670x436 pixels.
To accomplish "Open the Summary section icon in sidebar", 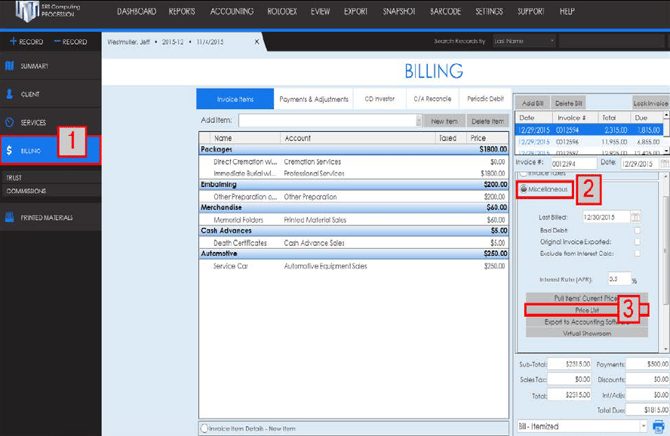I will [x=10, y=66].
